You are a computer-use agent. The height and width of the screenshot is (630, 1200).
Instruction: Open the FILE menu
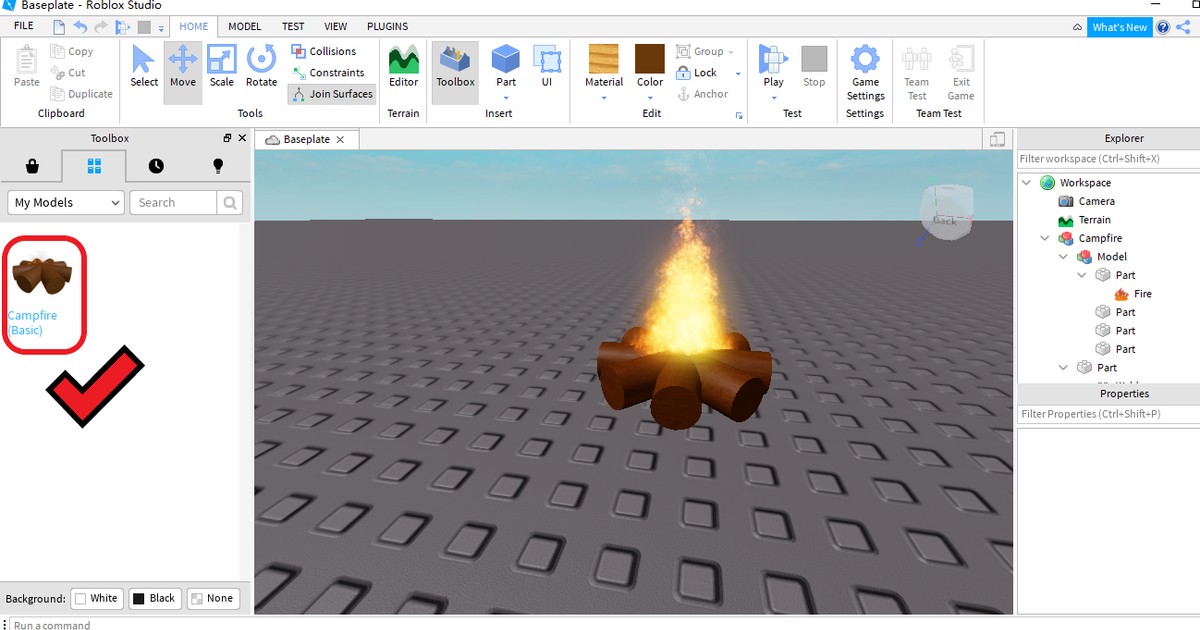(x=24, y=26)
